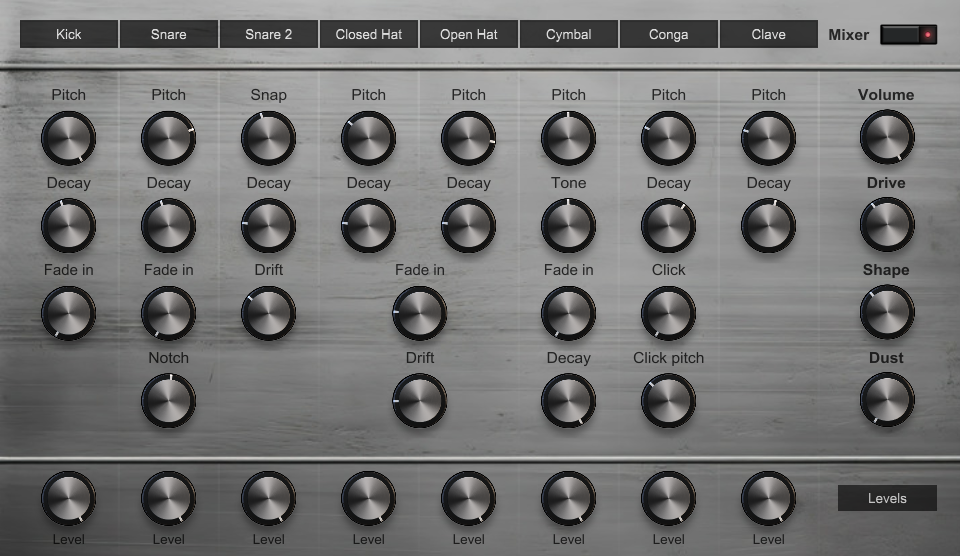Click the master Volume knob

pos(886,137)
